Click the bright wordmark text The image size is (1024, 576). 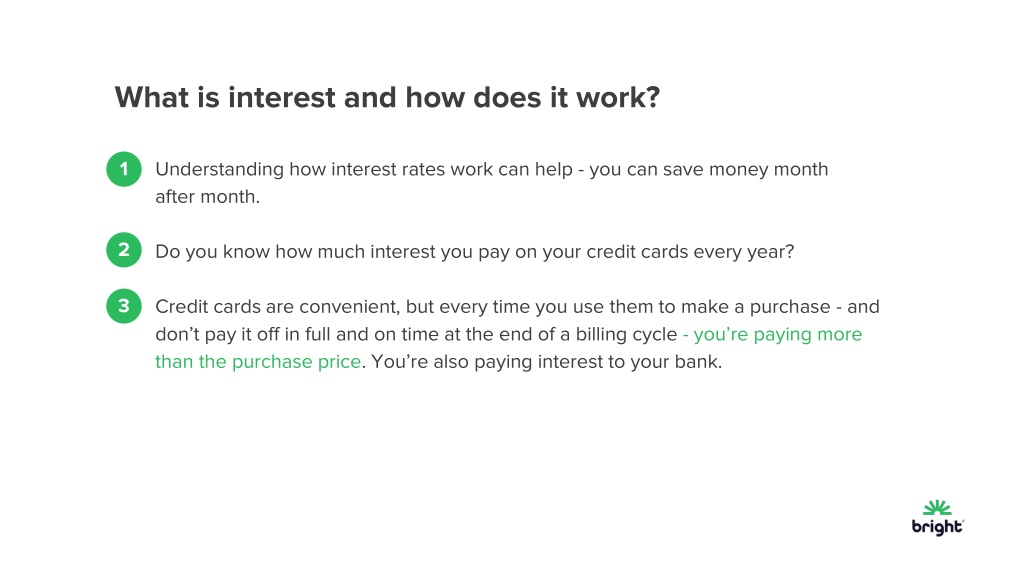pyautogui.click(x=937, y=527)
